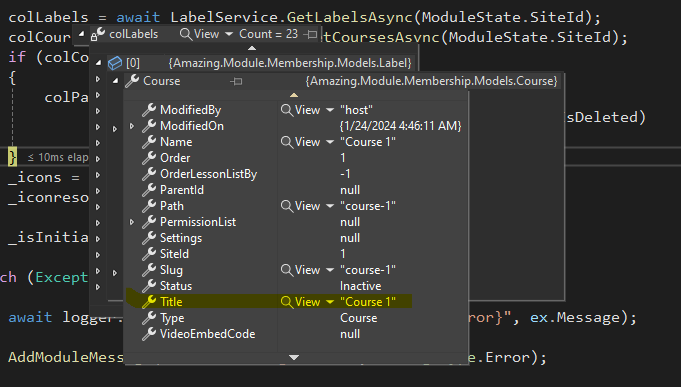The image size is (681, 387).
Task: Click the wrench icon next to Status
Action: pos(149,286)
